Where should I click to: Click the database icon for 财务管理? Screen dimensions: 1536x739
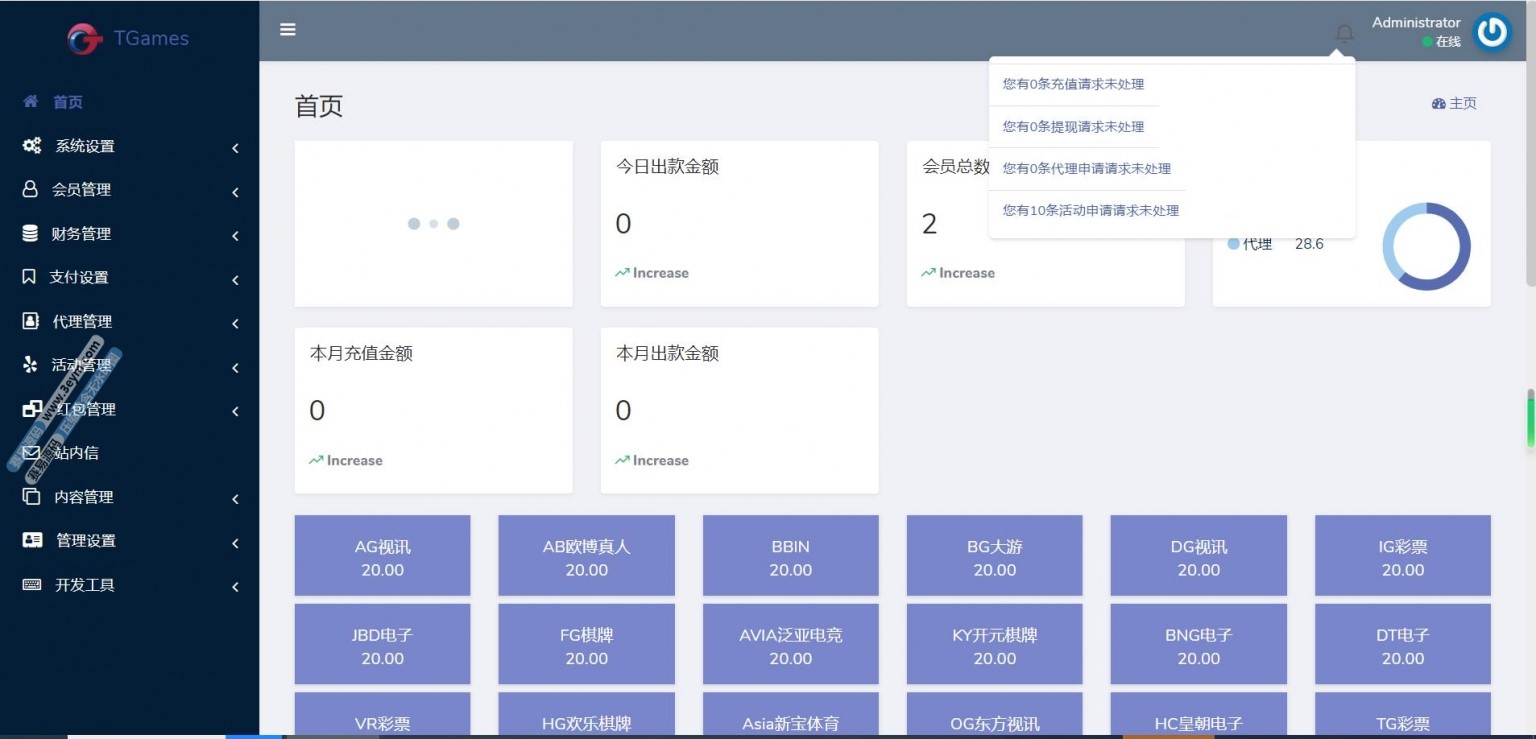pos(31,233)
